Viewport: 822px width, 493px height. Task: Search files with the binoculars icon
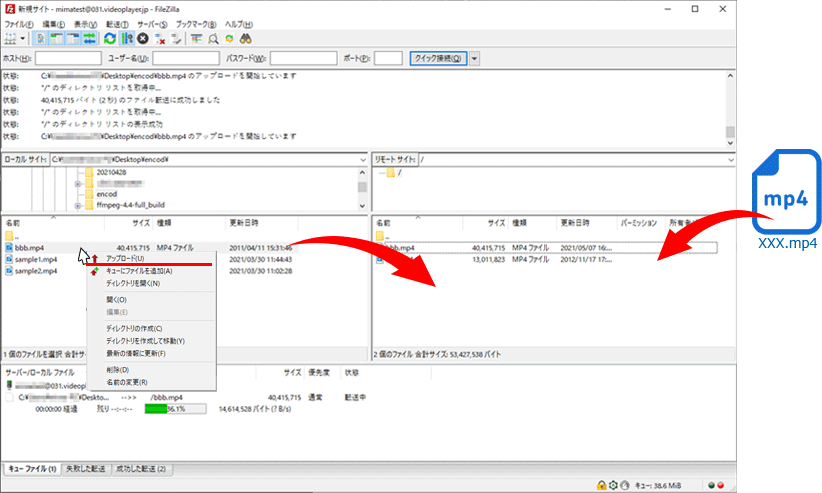pos(245,38)
